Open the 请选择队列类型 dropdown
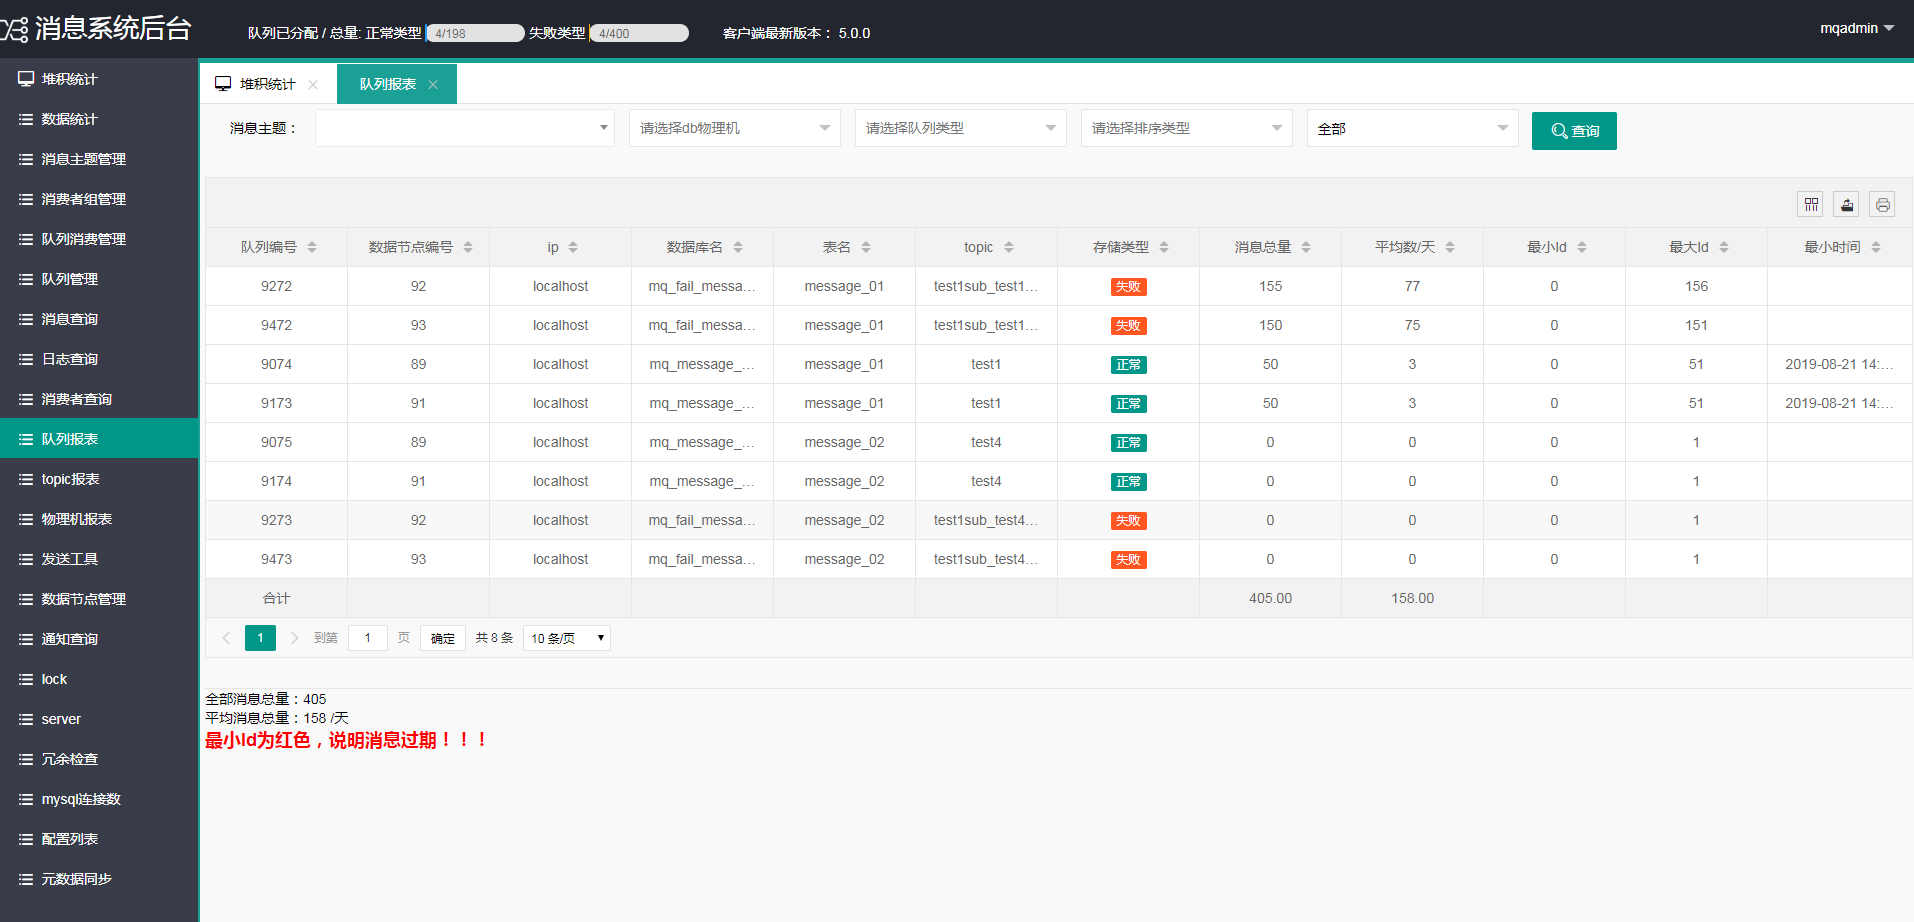This screenshot has height=922, width=1914. click(x=961, y=128)
